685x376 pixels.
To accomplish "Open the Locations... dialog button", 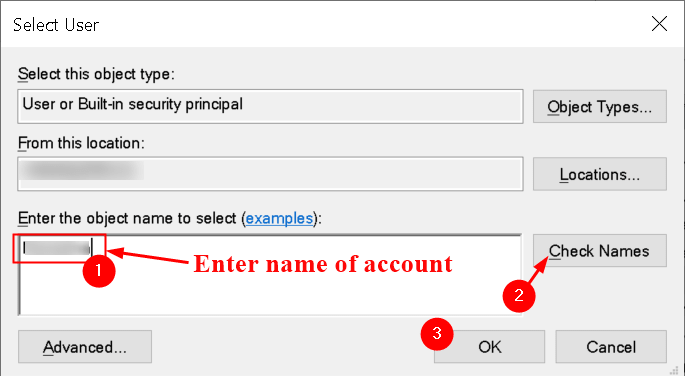I will 599,174.
